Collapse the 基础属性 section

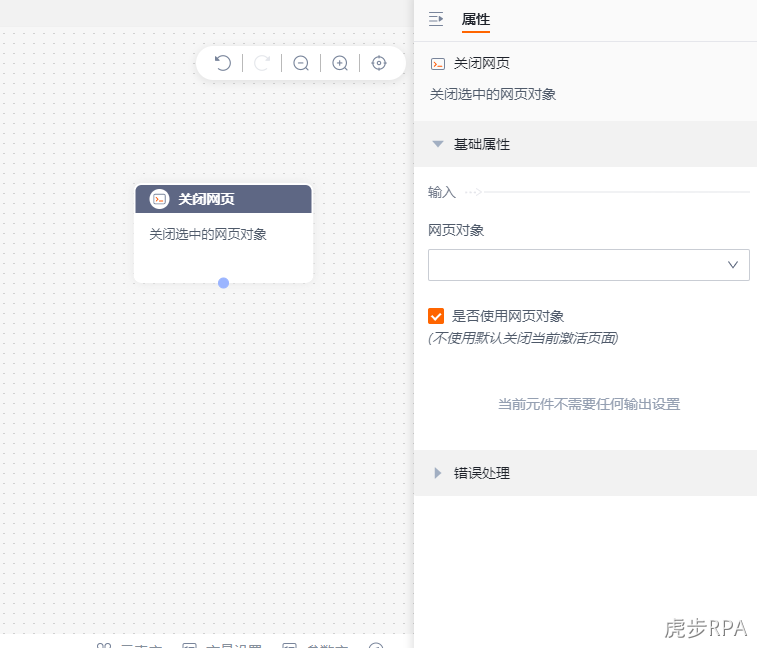[438, 144]
